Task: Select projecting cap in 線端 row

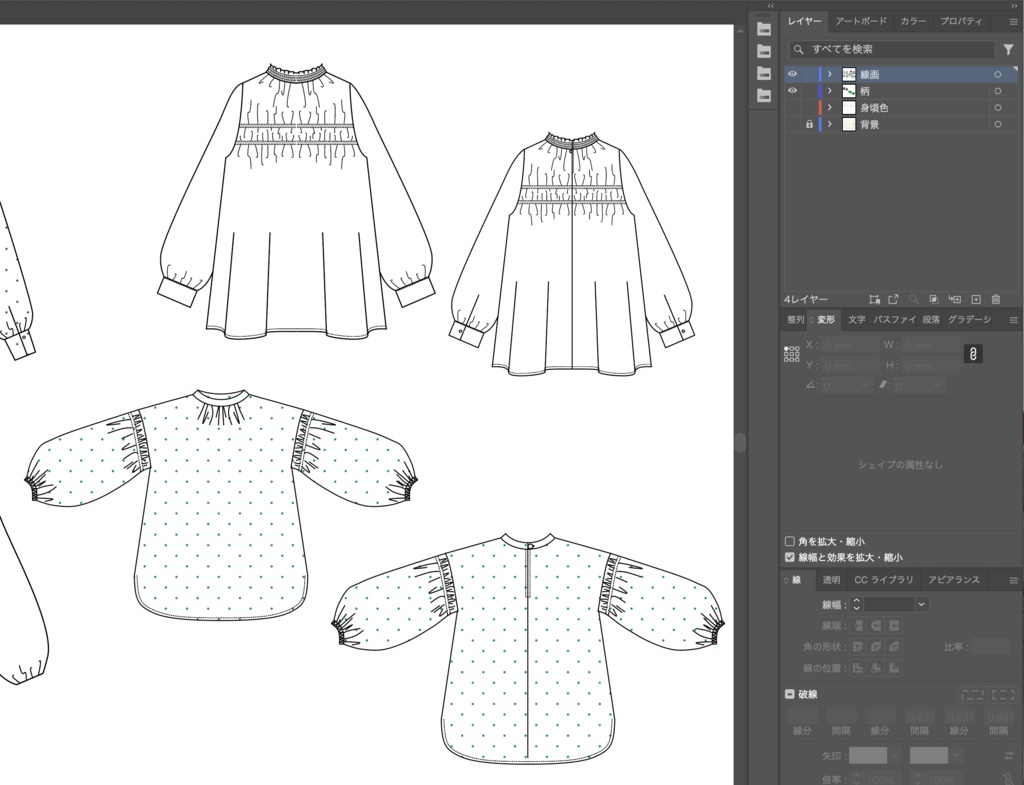Action: 895,626
